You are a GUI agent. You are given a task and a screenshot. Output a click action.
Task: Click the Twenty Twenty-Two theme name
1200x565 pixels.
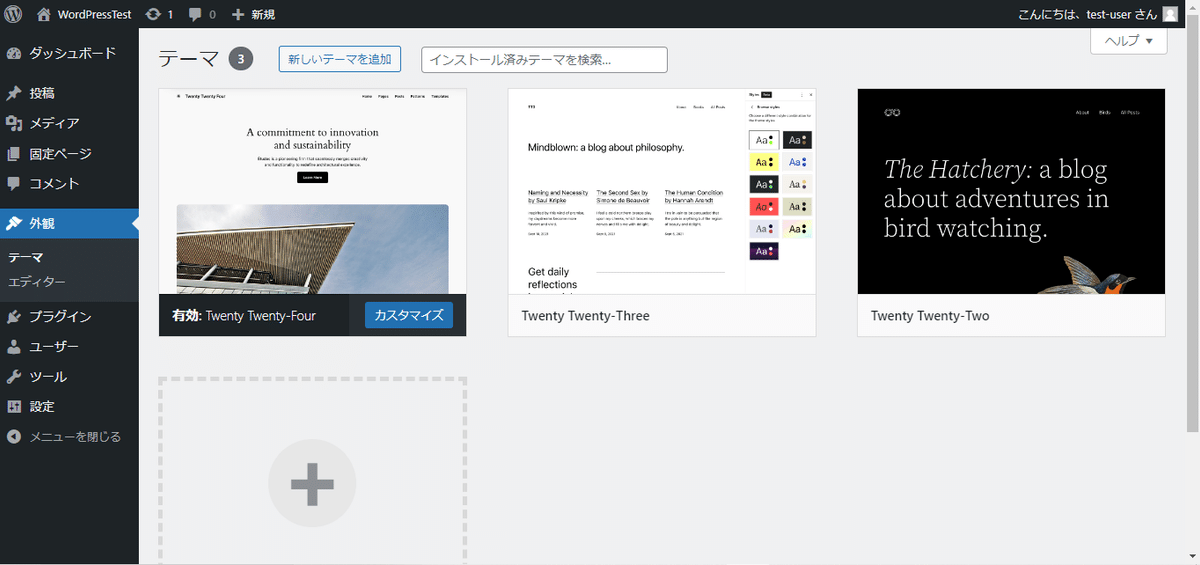point(930,316)
